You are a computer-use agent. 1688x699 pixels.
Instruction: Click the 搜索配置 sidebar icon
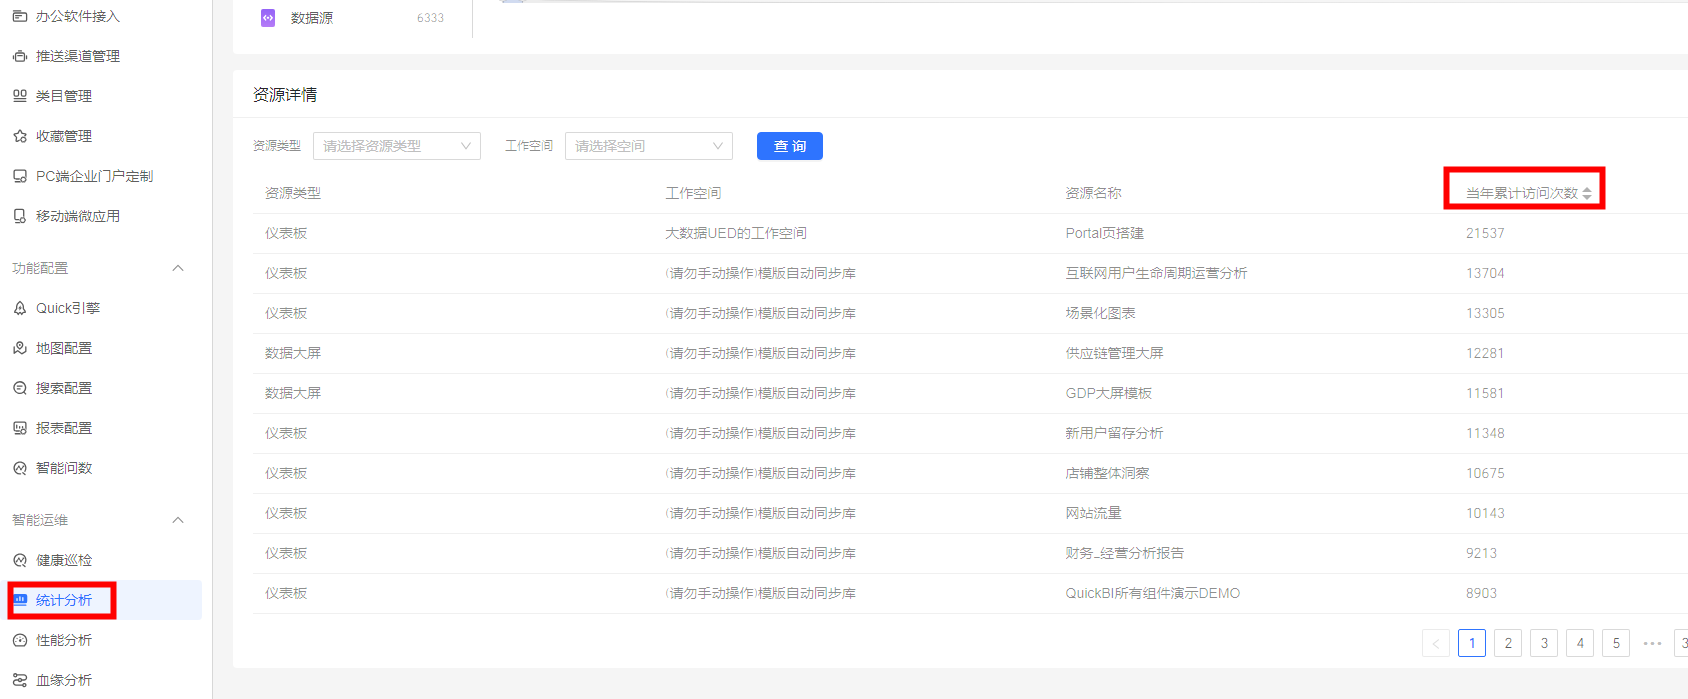pyautogui.click(x=20, y=388)
